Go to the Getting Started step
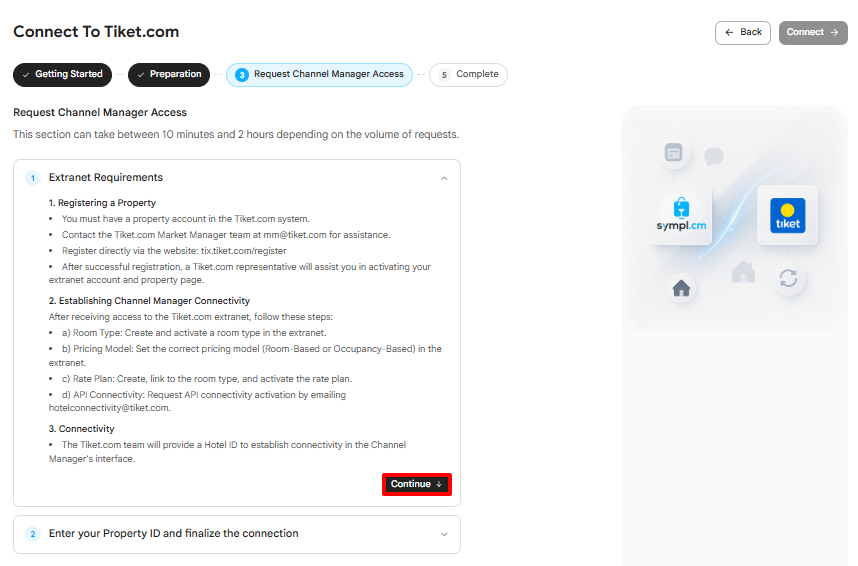858x566 pixels. [x=62, y=74]
